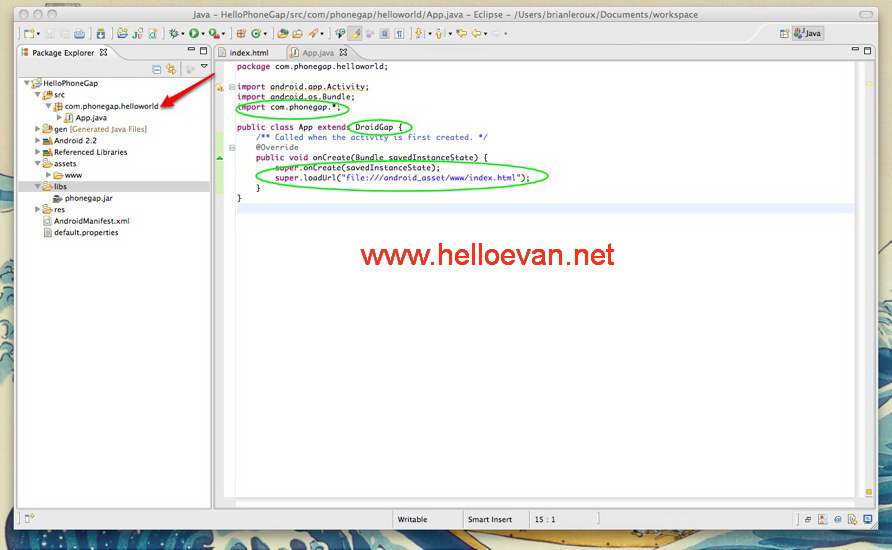This screenshot has height=550, width=892.
Task: Toggle show whitespace characters icon
Action: pyautogui.click(x=399, y=34)
